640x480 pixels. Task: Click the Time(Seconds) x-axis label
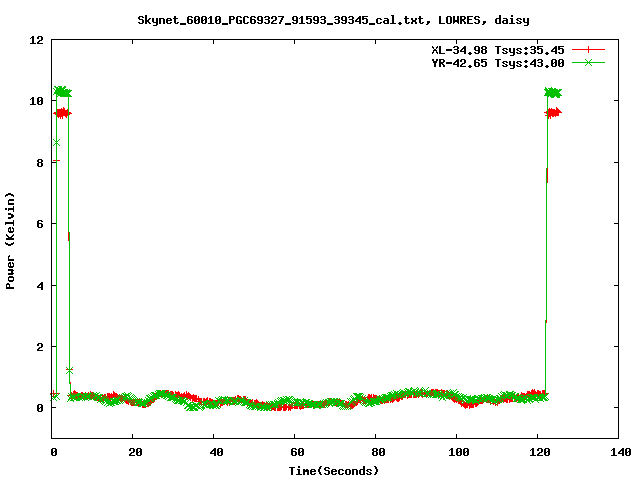point(333,471)
